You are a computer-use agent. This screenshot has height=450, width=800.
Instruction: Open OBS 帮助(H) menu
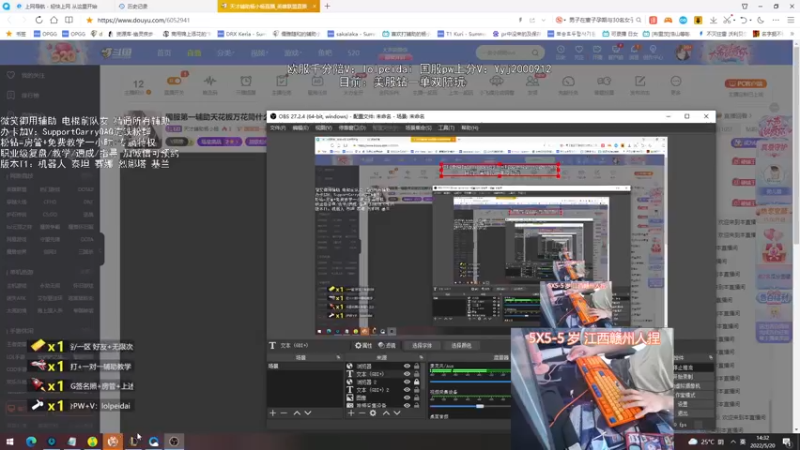point(469,128)
